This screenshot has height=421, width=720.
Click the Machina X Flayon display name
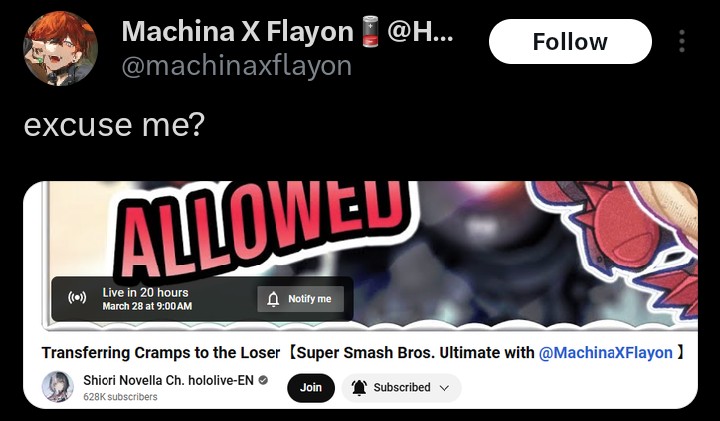tap(237, 32)
